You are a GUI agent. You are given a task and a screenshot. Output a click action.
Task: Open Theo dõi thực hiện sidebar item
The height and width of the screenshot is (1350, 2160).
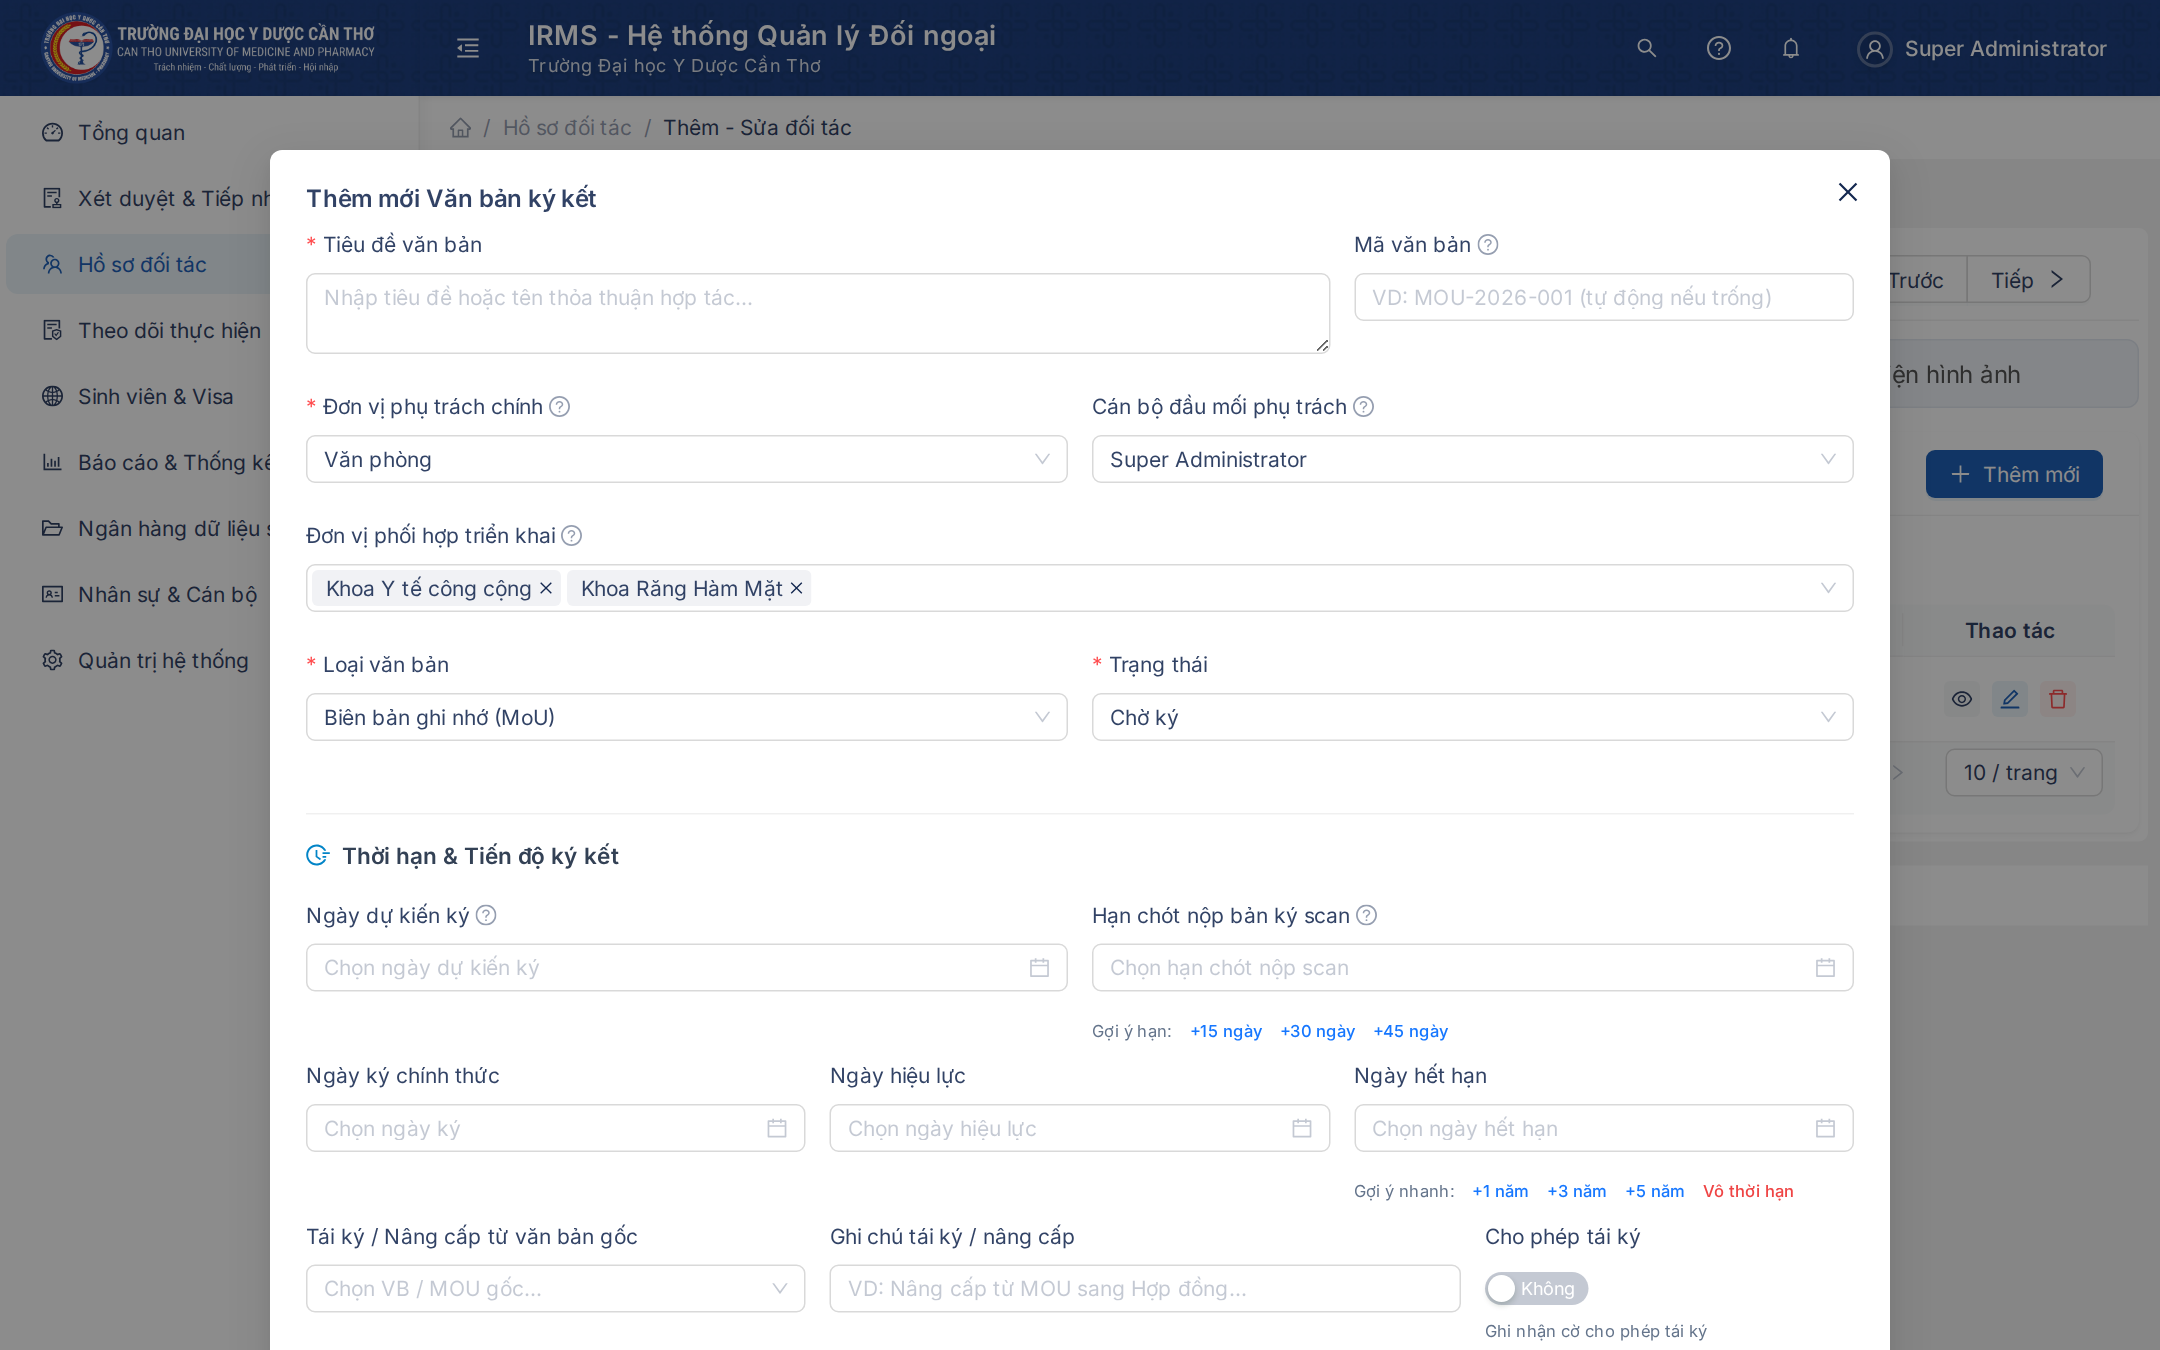pos(139,330)
